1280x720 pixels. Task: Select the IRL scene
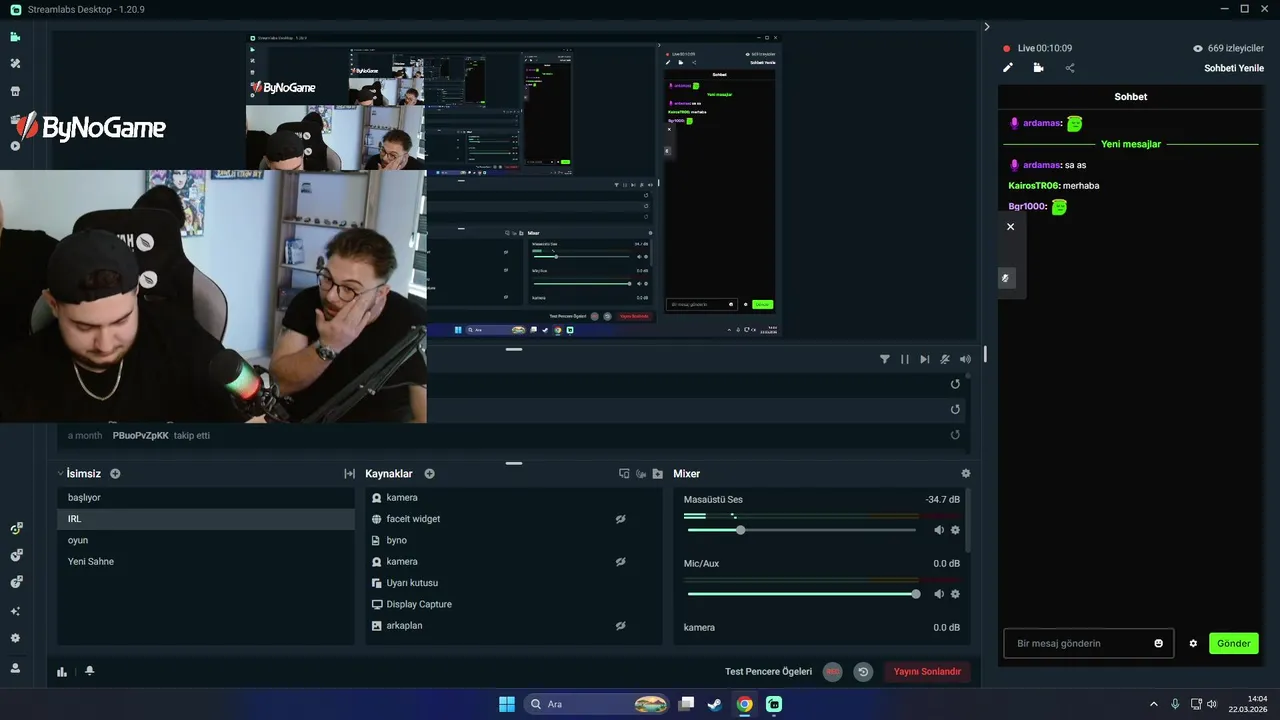[x=206, y=519]
